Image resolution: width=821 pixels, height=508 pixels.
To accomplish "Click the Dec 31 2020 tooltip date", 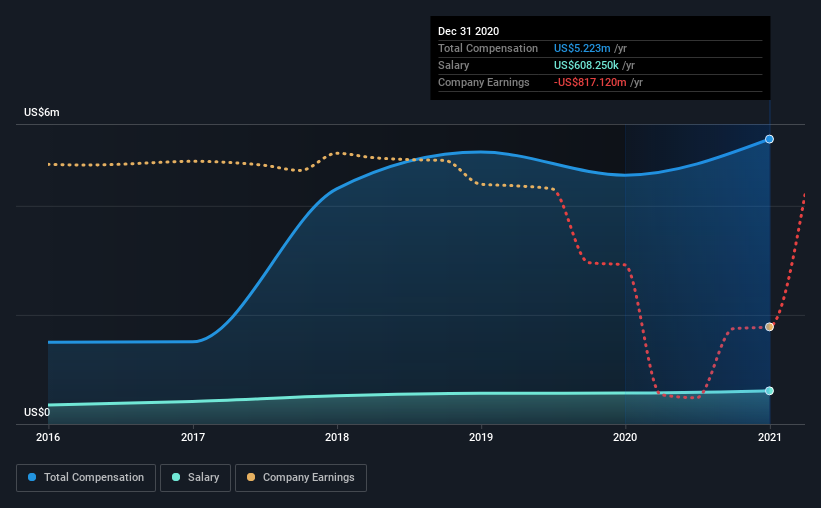I will (x=469, y=31).
